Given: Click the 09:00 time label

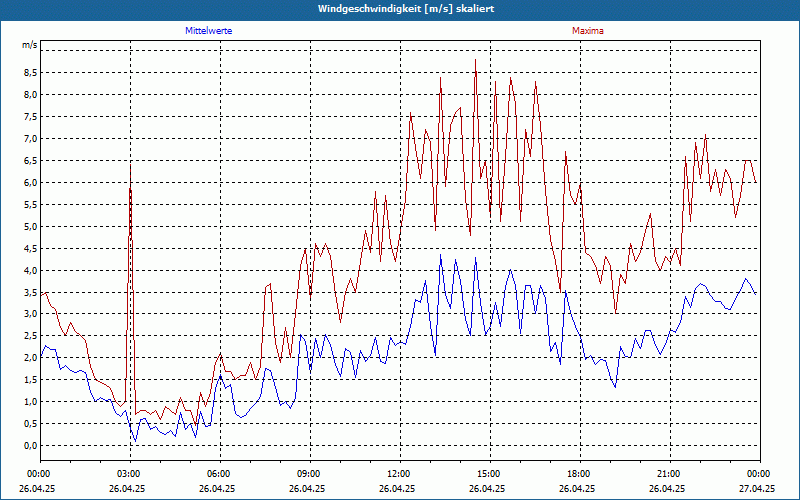Looking at the screenshot, I should click(310, 474).
